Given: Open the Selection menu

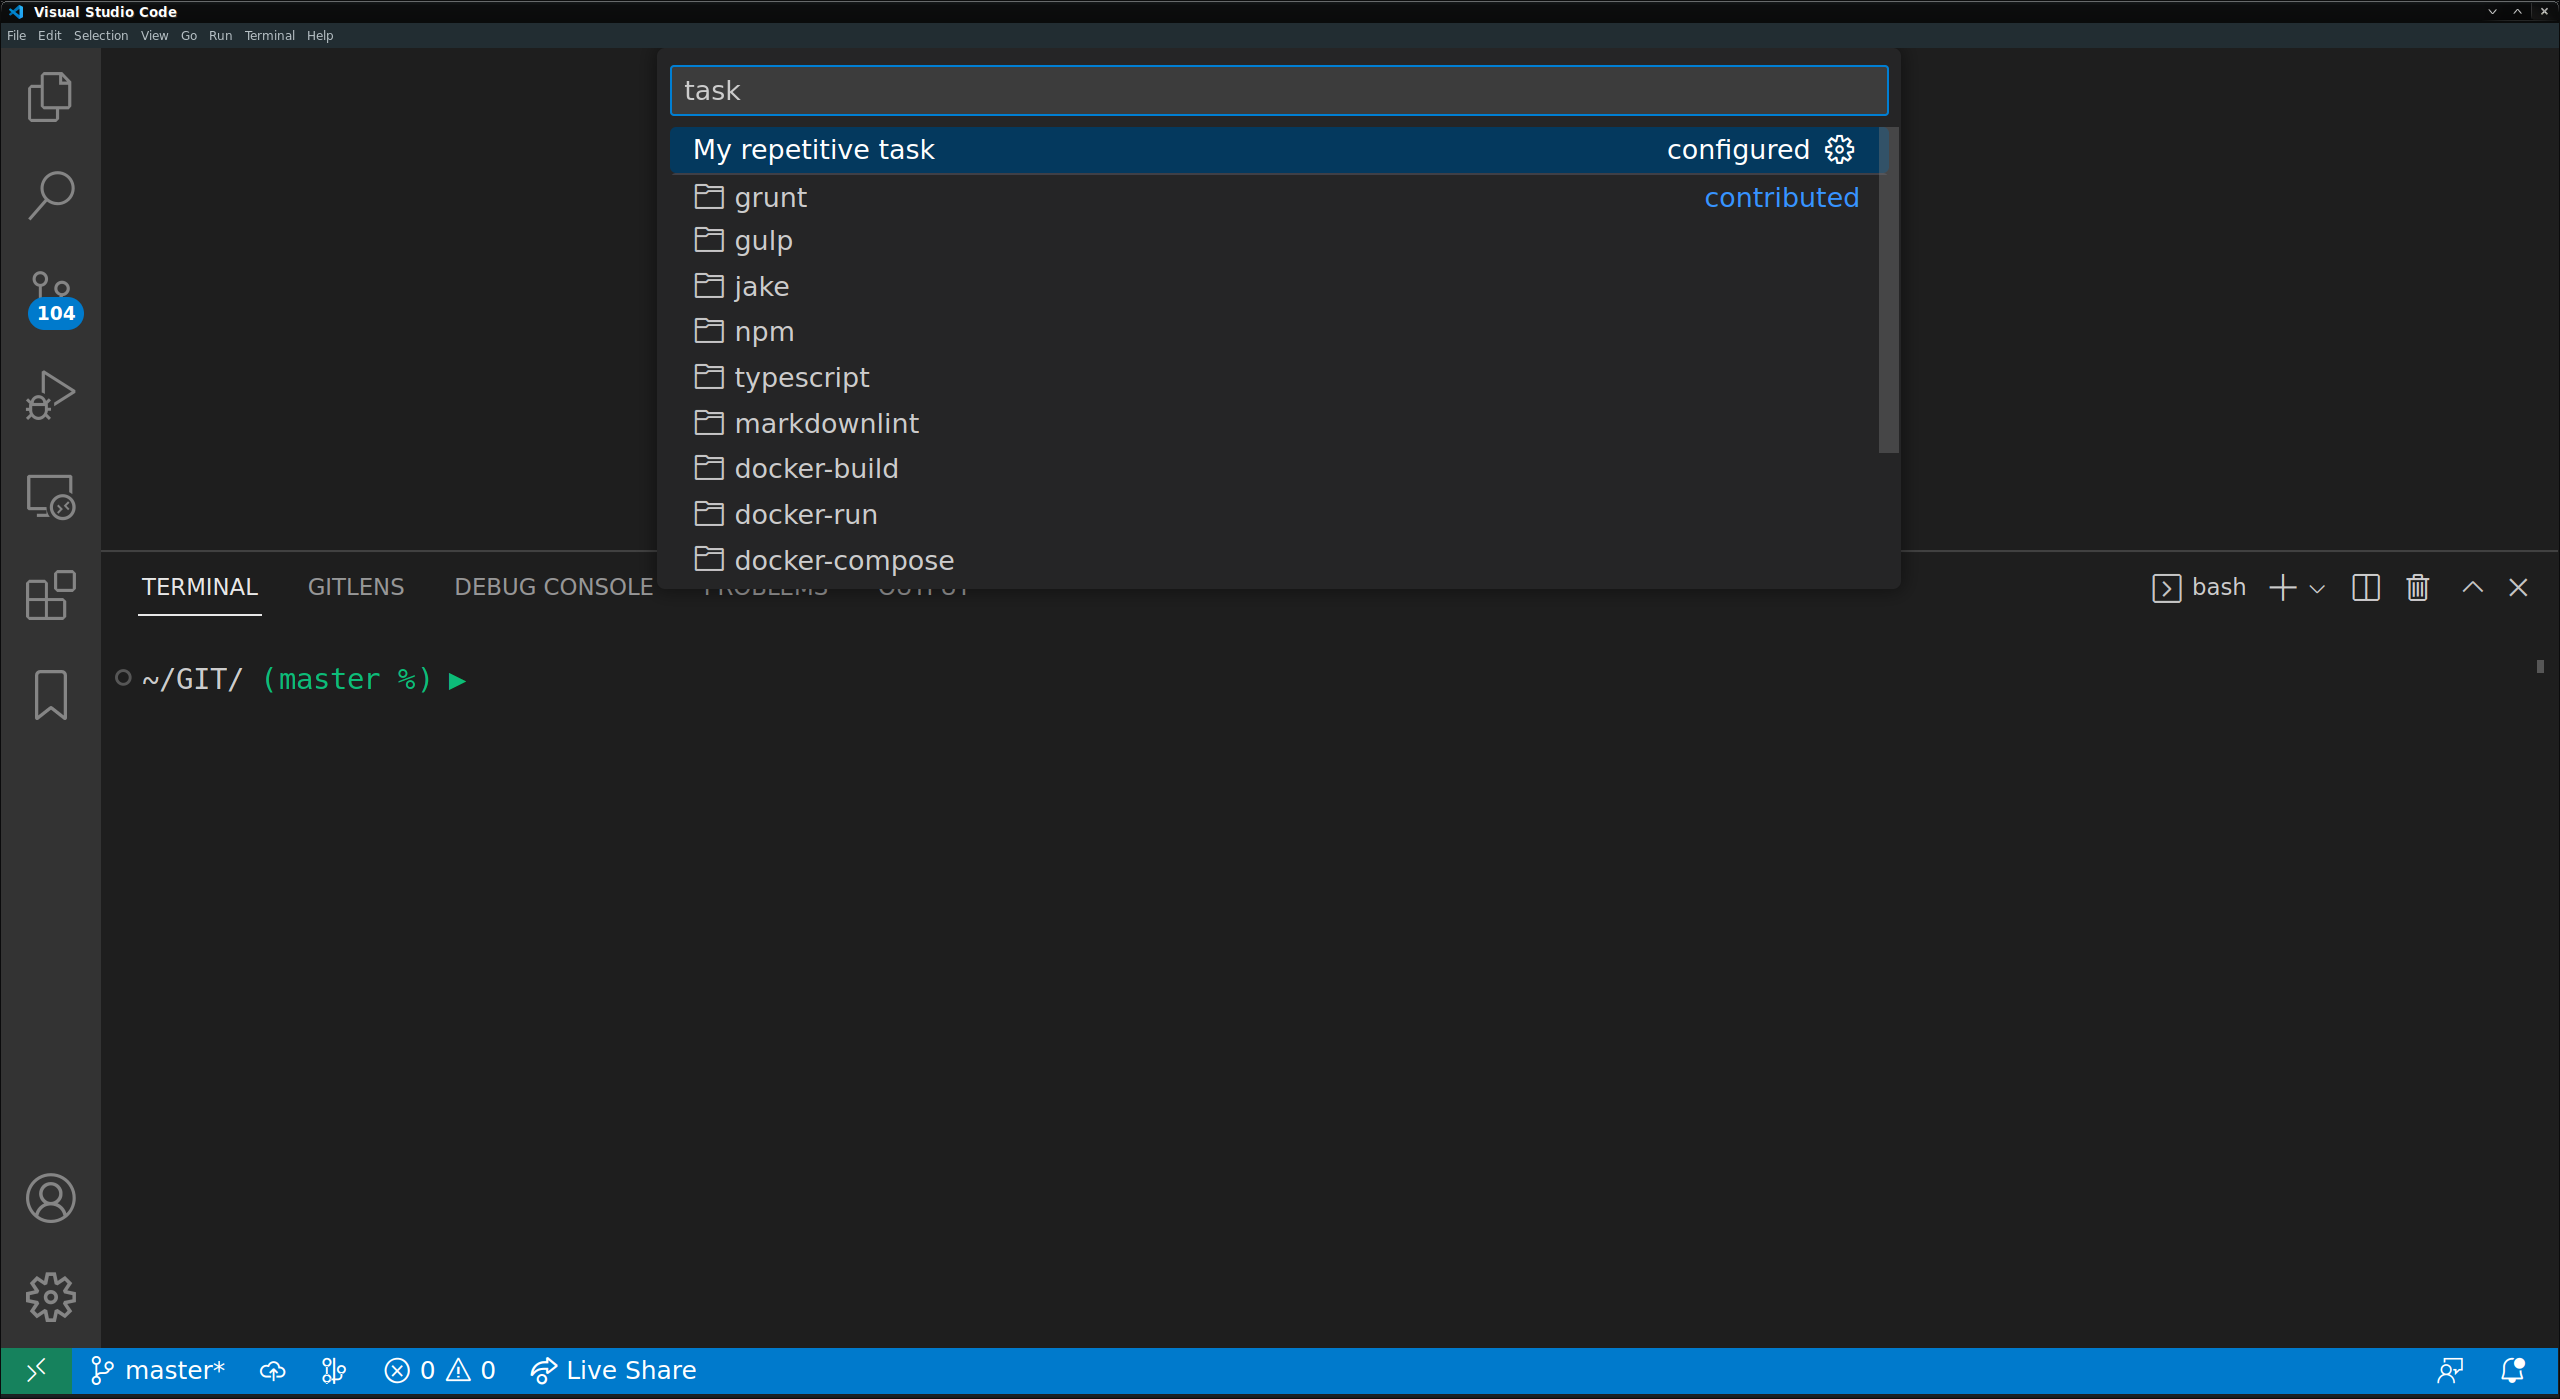Looking at the screenshot, I should pos(101,36).
